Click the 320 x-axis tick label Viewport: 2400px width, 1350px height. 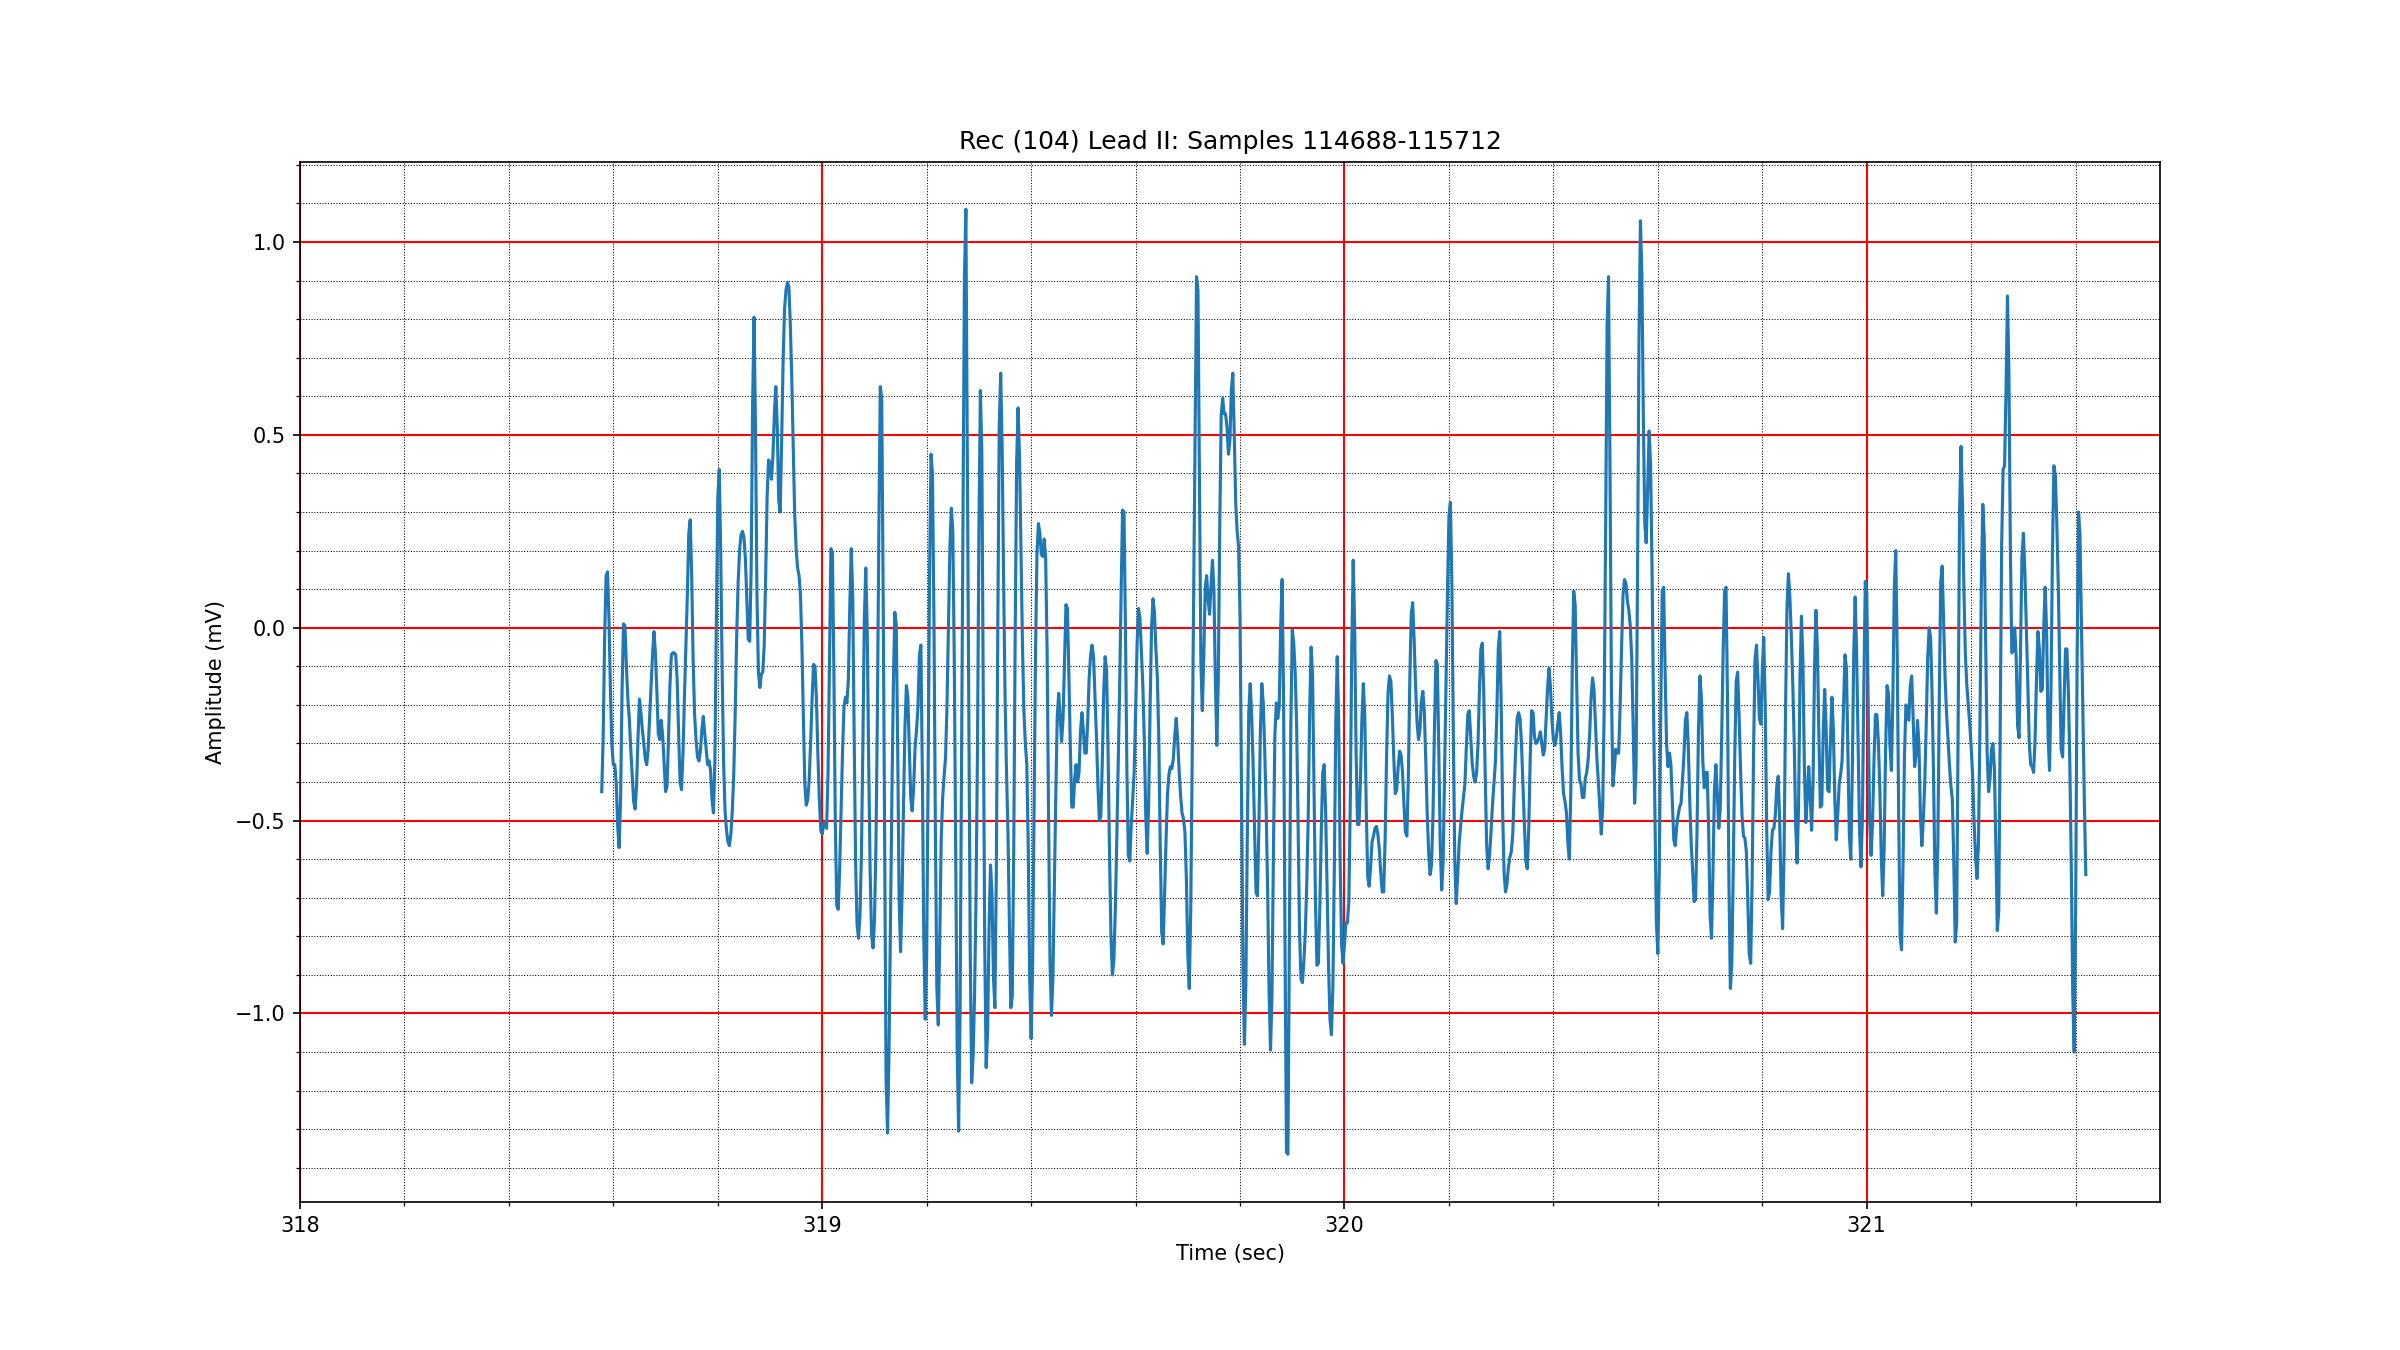click(x=1344, y=1225)
